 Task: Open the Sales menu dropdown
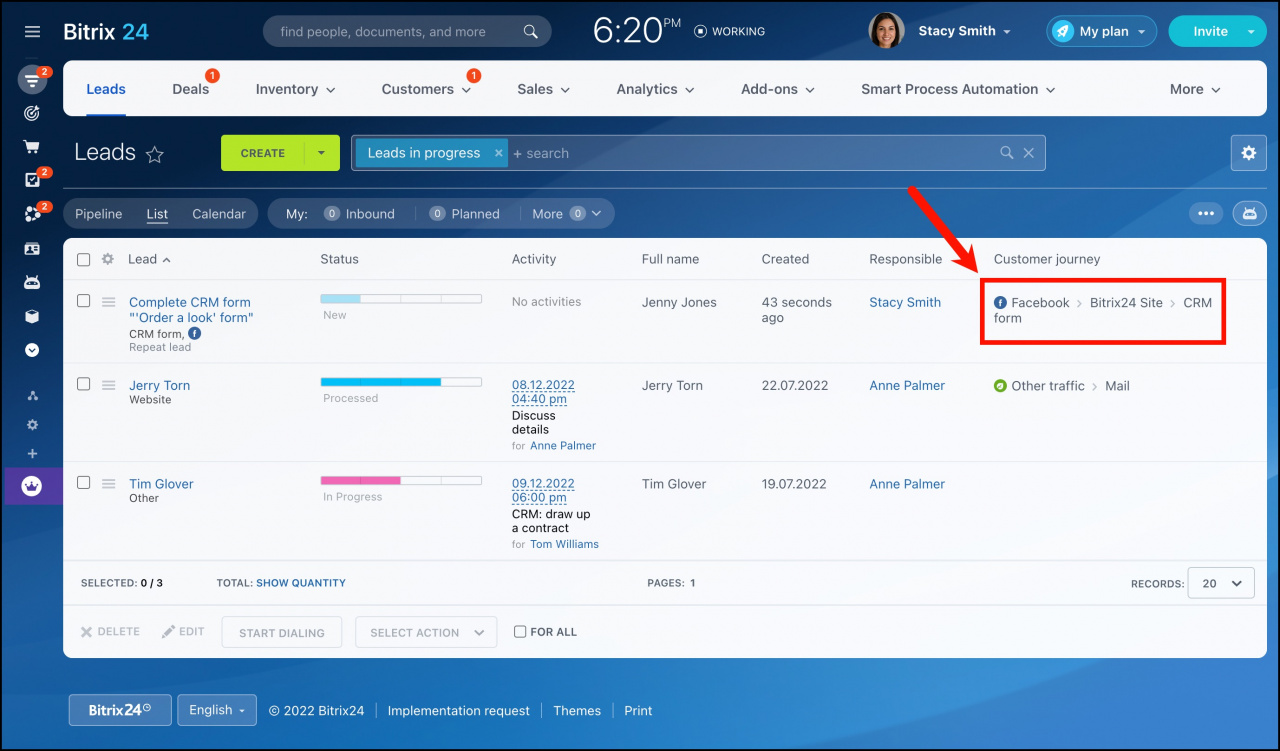click(544, 89)
